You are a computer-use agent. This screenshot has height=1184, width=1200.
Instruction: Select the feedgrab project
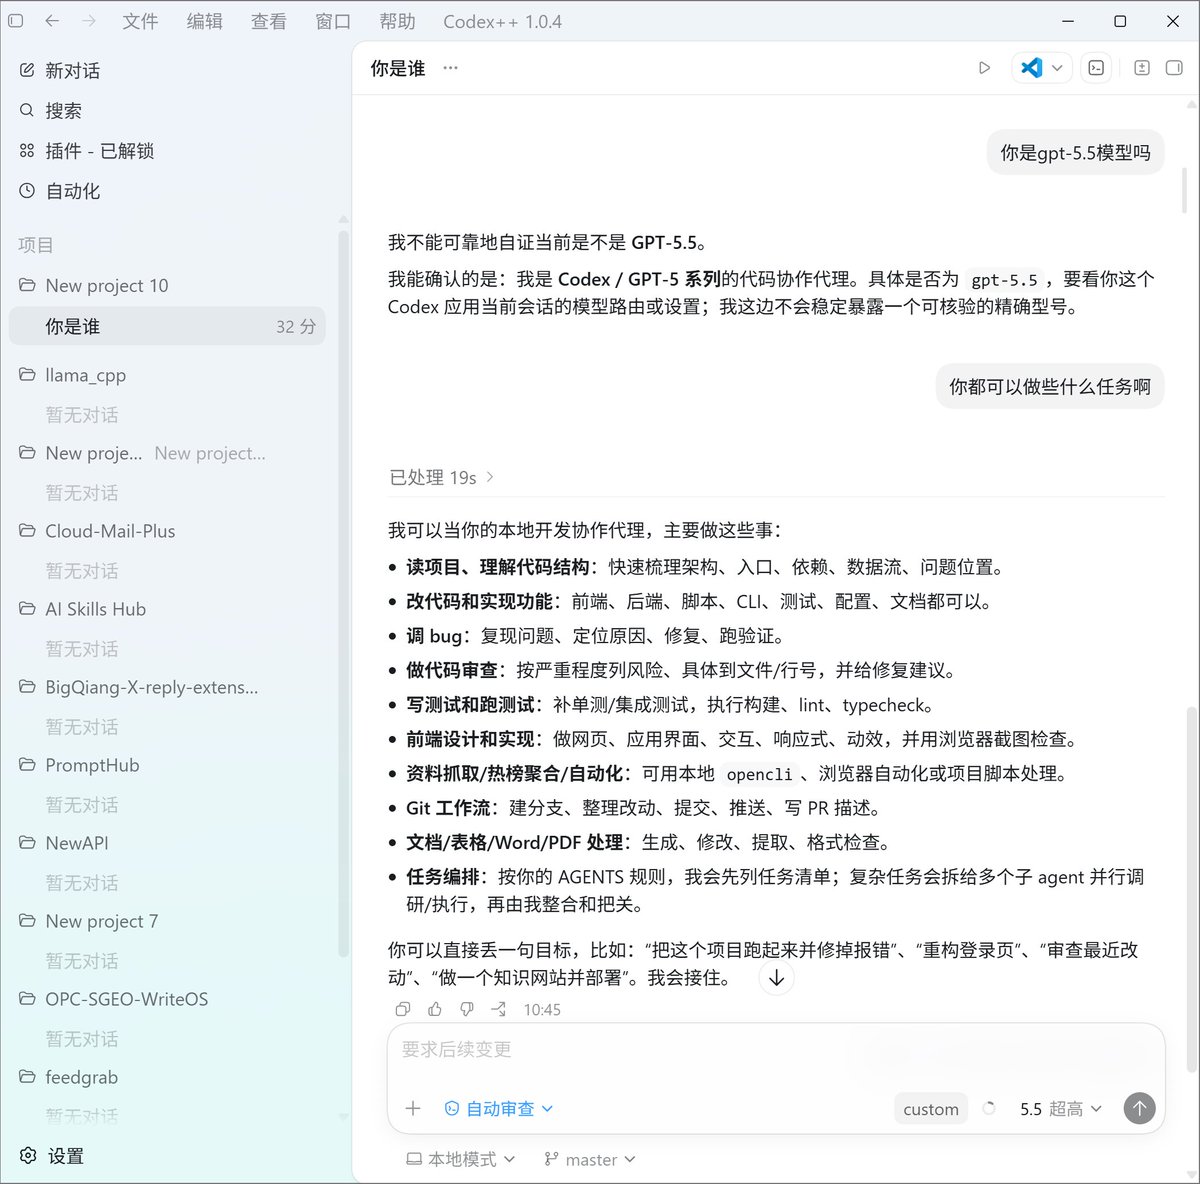tap(168, 1077)
